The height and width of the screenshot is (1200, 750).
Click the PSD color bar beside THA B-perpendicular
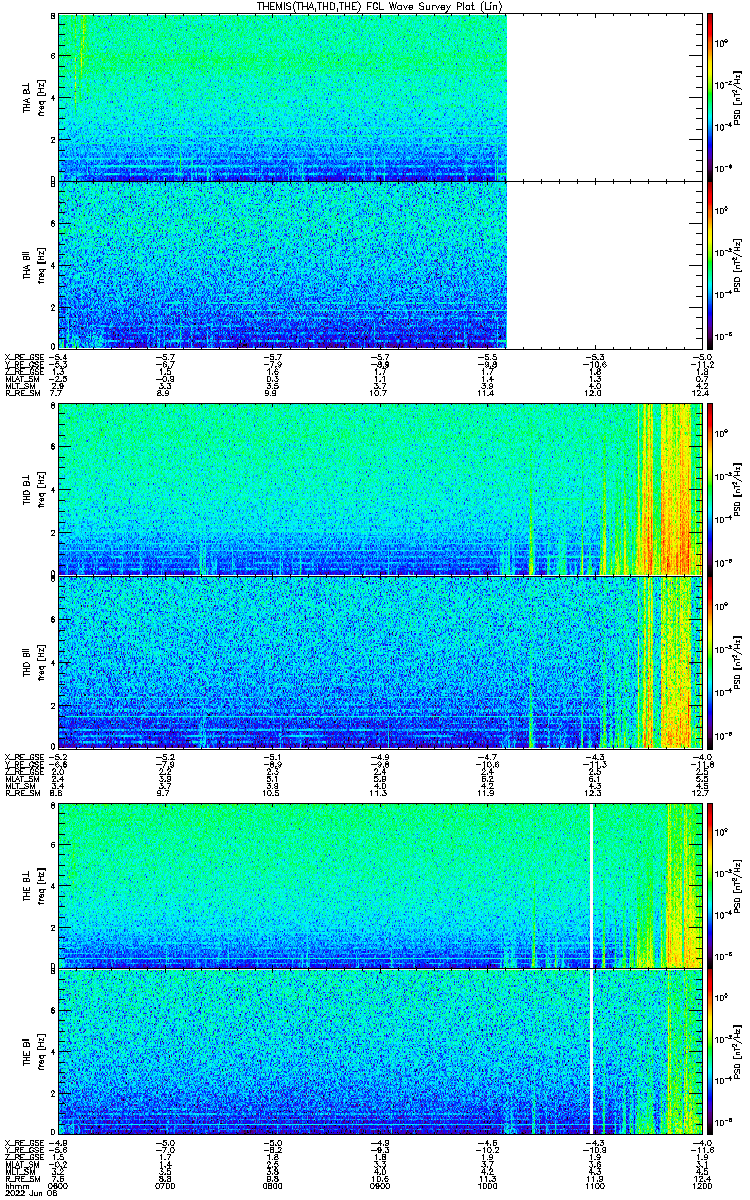point(710,97)
